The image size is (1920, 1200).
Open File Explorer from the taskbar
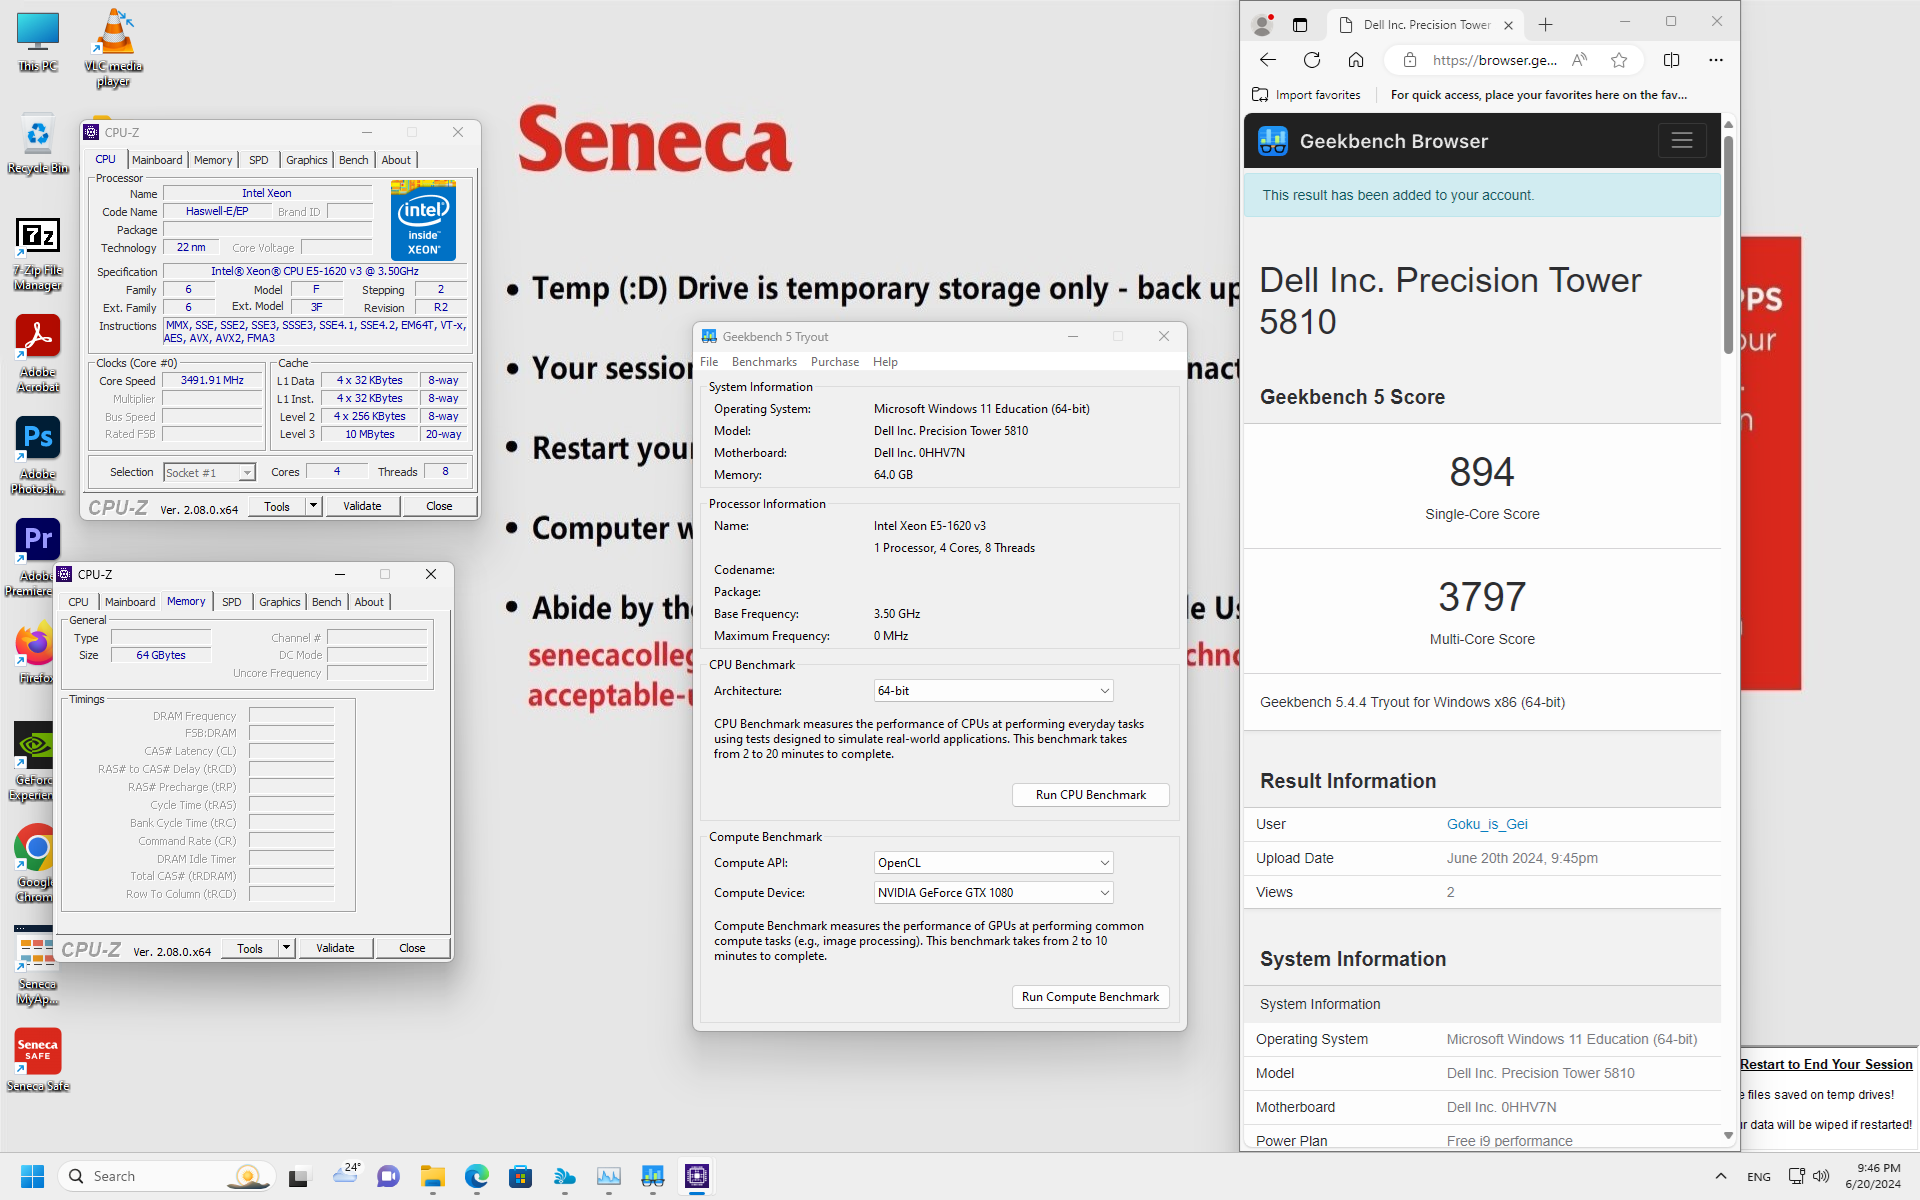[x=433, y=1176]
